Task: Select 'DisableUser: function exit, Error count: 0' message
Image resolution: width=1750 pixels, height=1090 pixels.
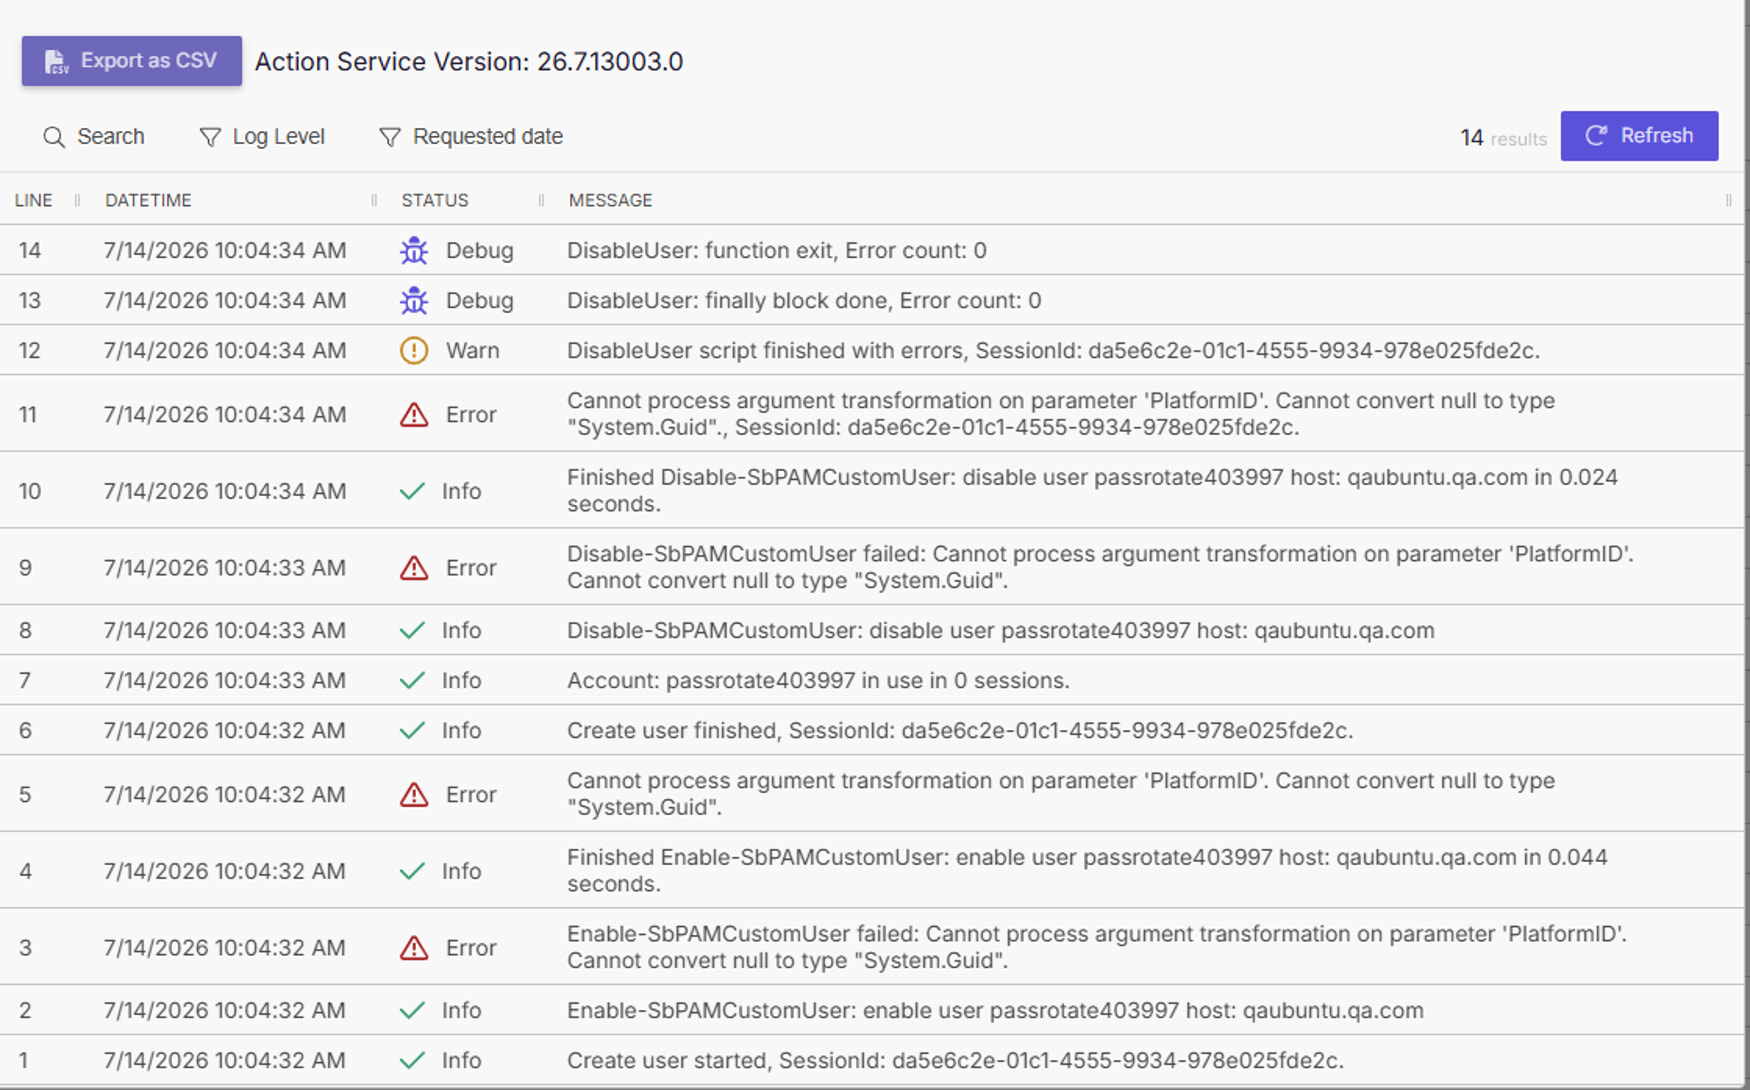Action: pyautogui.click(x=777, y=250)
